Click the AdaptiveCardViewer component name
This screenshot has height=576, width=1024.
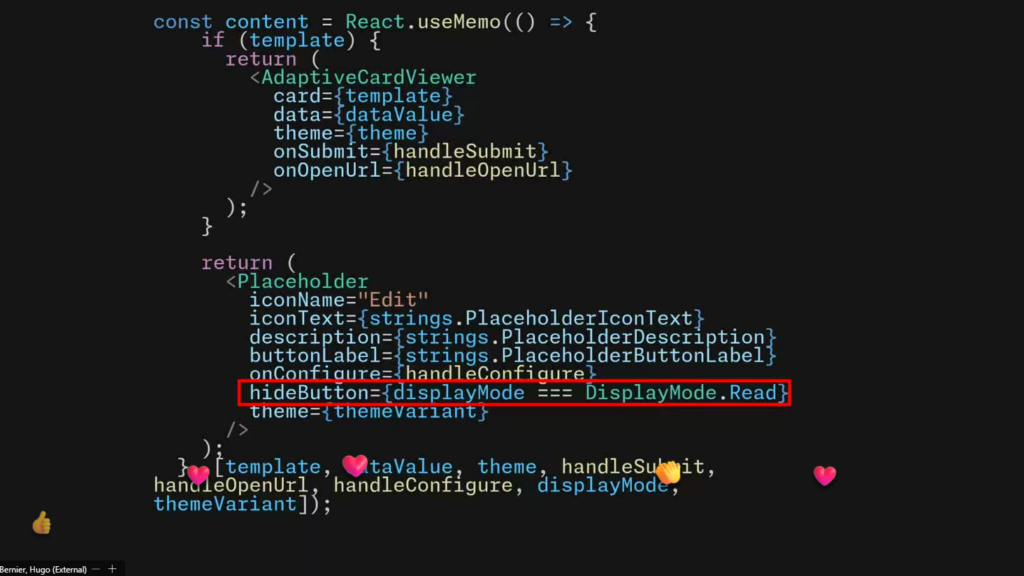368,78
